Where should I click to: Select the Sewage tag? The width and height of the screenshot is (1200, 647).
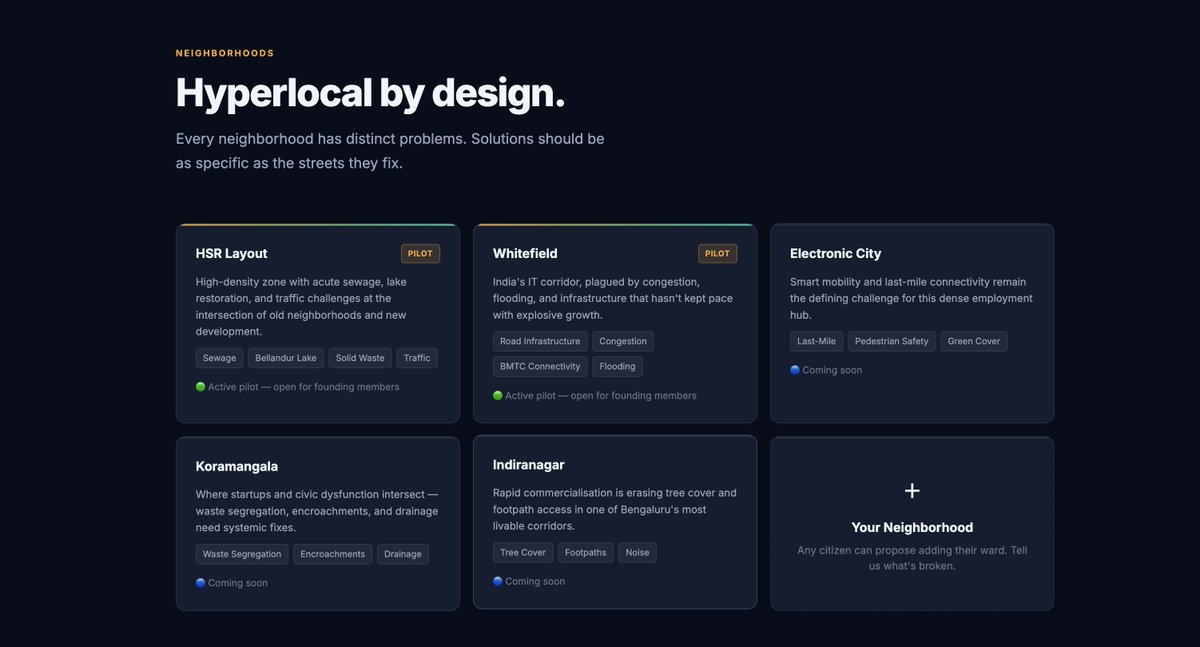pos(220,358)
